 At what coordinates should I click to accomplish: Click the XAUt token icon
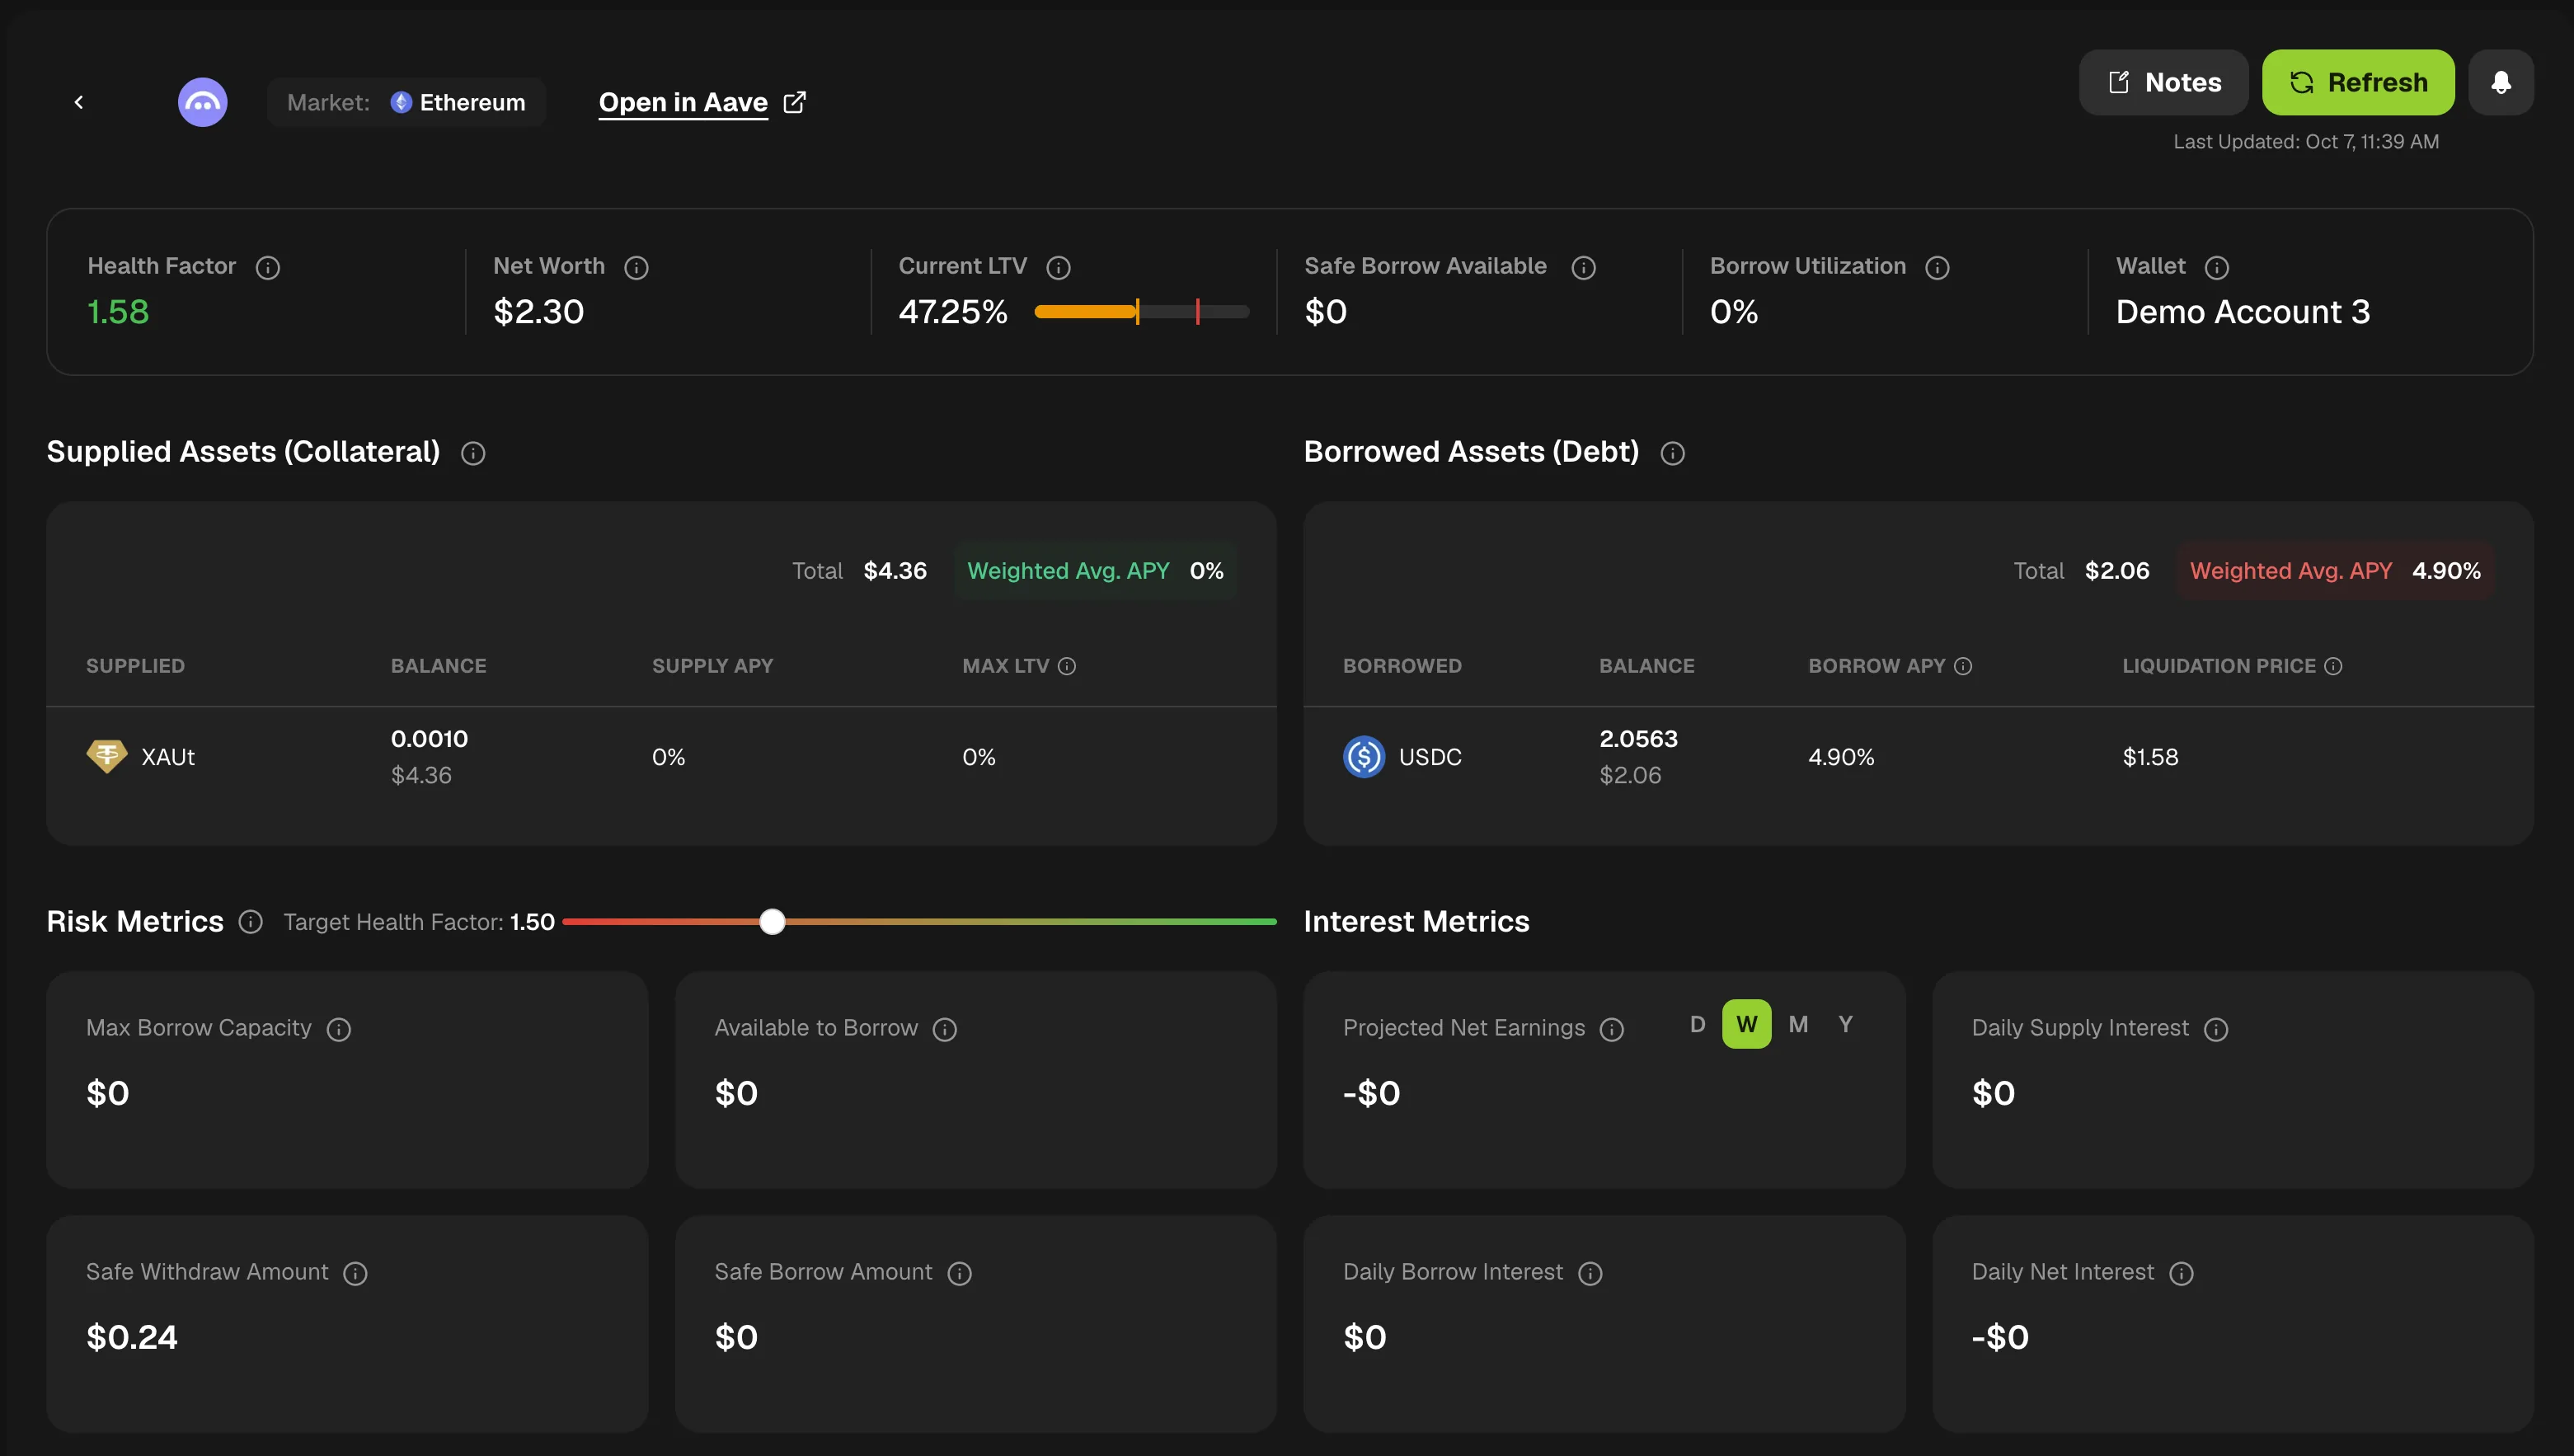click(106, 756)
